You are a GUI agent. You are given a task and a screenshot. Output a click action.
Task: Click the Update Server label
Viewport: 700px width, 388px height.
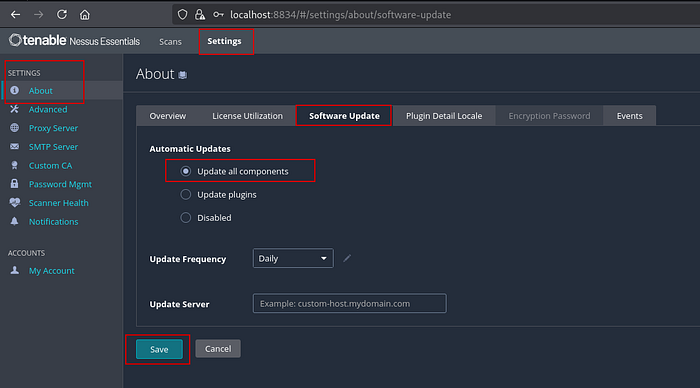point(179,304)
